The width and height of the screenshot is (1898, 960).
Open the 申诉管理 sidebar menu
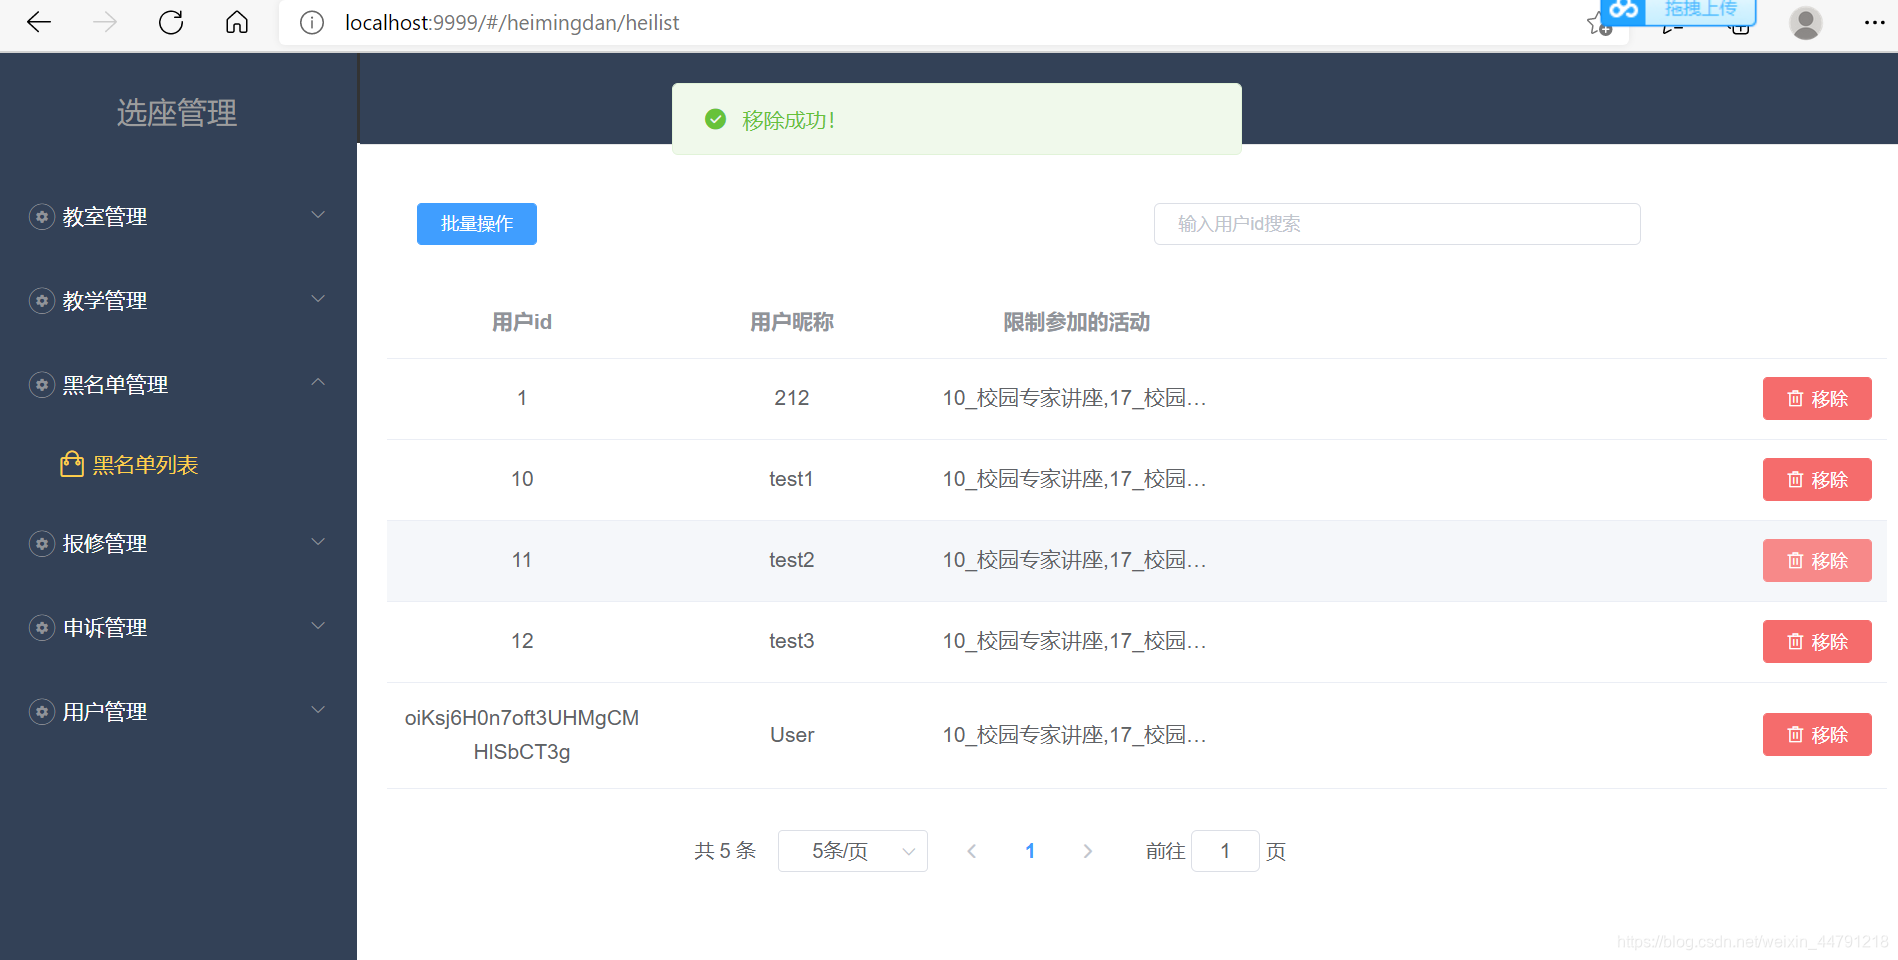(178, 627)
